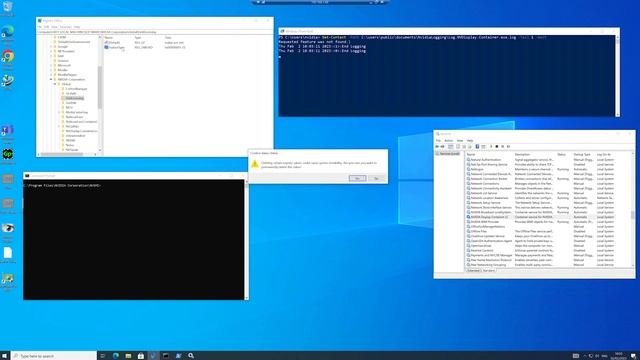Click registry tree scroll down arrow
The width and height of the screenshot is (640, 360).
point(100,150)
